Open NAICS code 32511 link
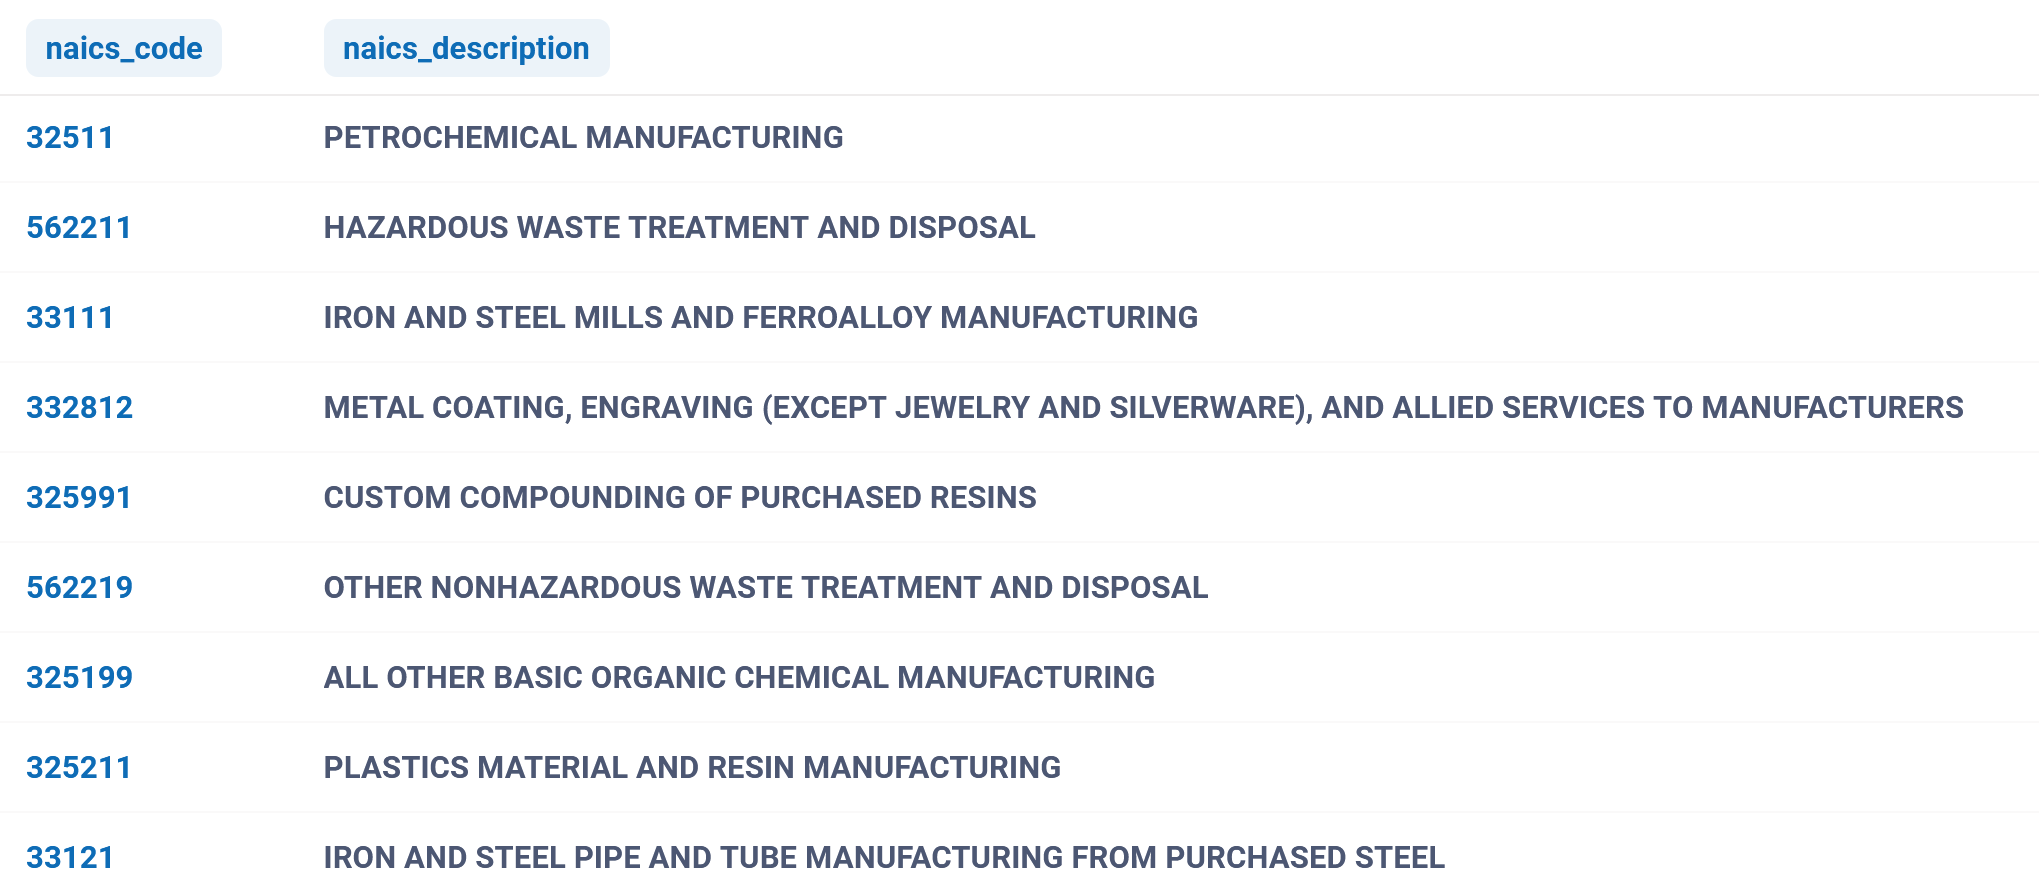The height and width of the screenshot is (894, 2039). [70, 138]
